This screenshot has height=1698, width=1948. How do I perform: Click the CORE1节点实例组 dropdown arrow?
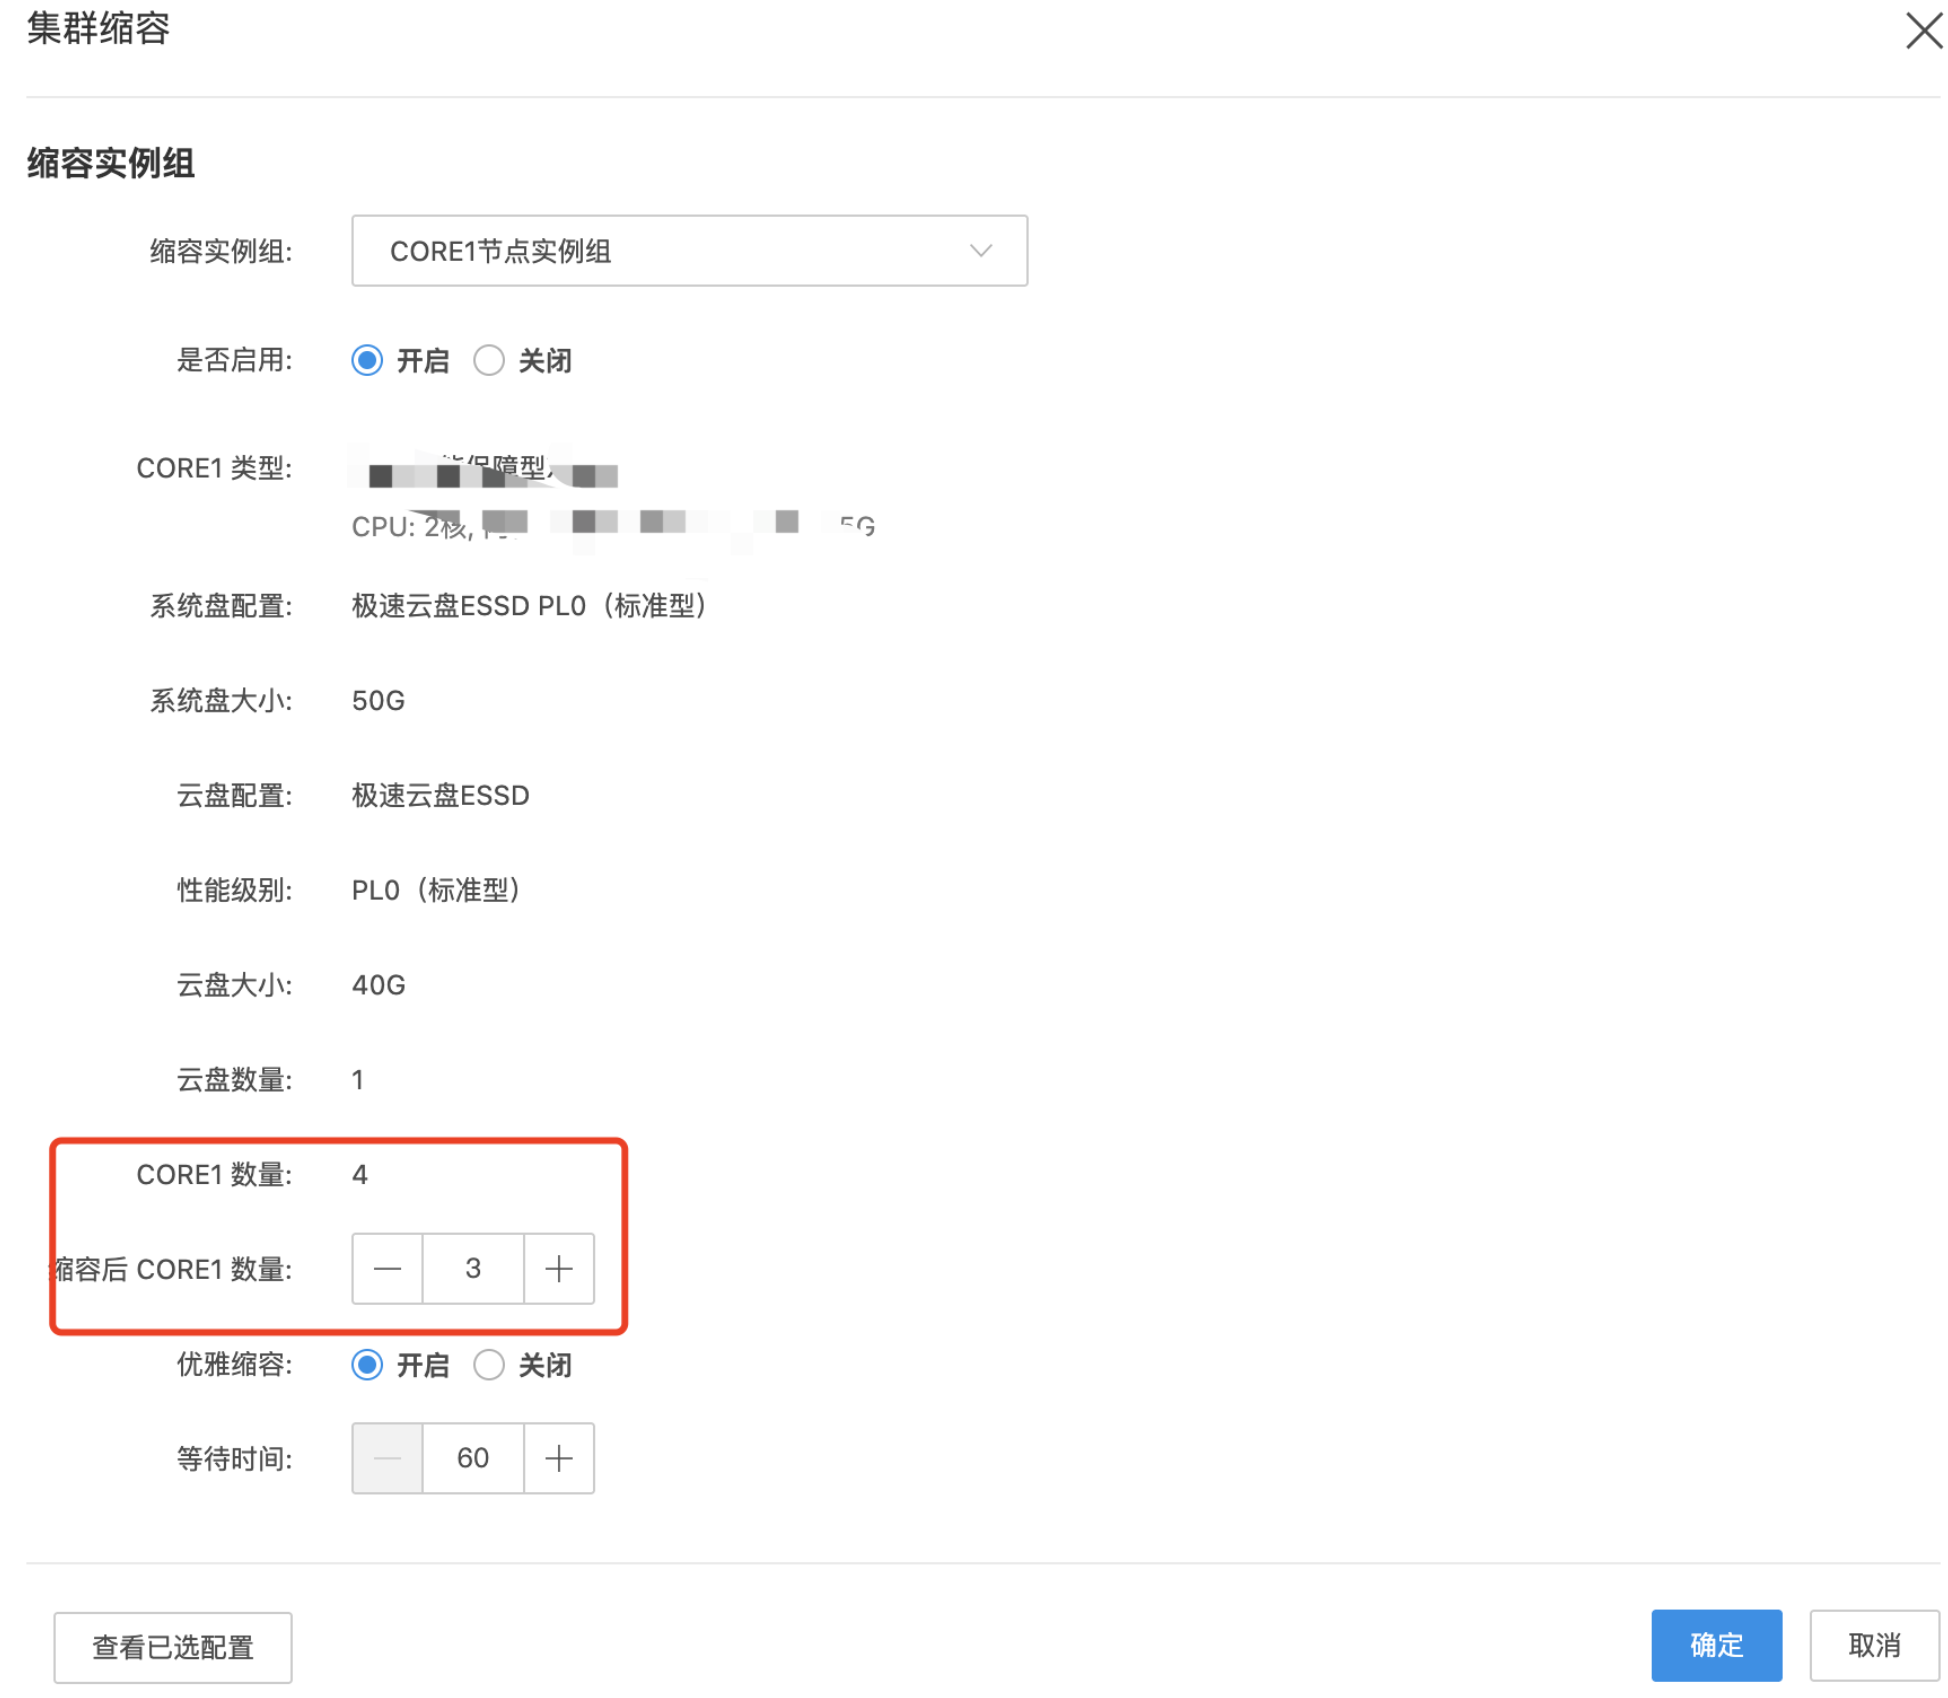tap(980, 250)
